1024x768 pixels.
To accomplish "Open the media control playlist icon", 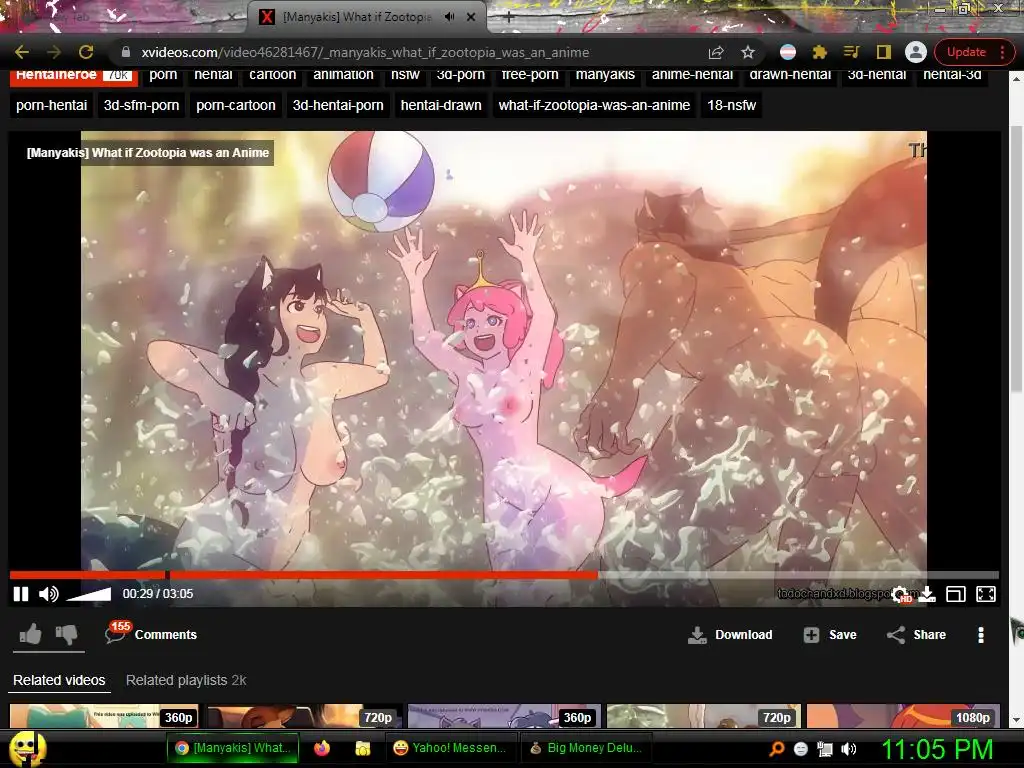I will pyautogui.click(x=851, y=52).
